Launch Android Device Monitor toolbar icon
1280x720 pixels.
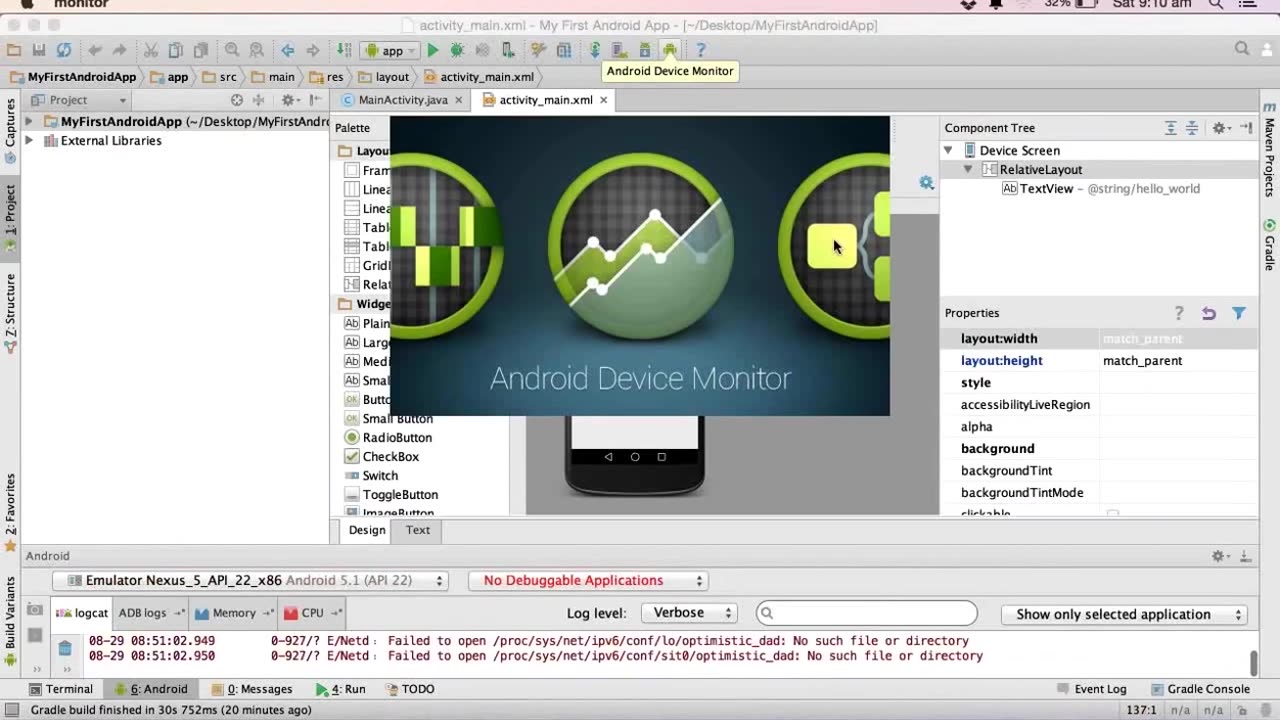670,50
